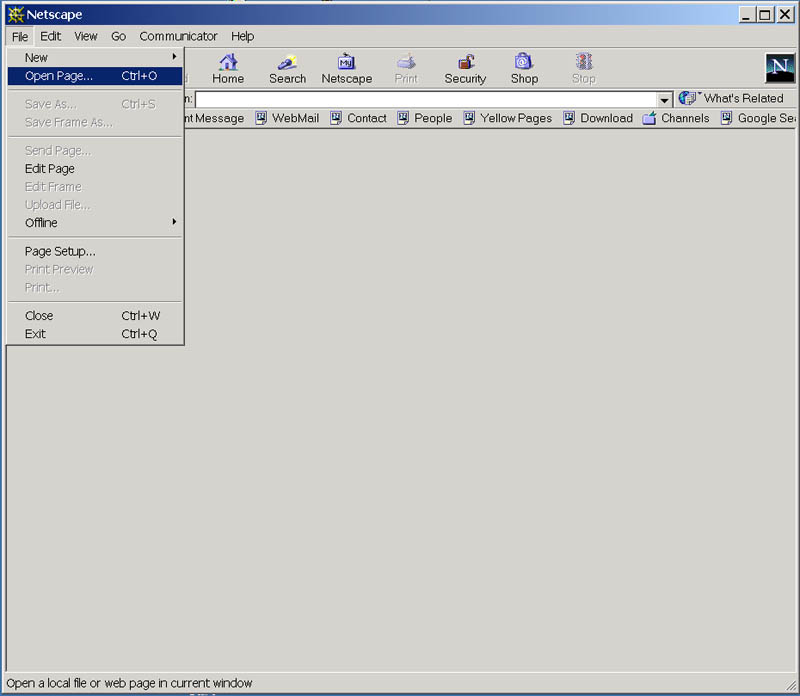Image resolution: width=800 pixels, height=696 pixels.
Task: Click the WebMail bookmark icon
Action: (x=261, y=118)
